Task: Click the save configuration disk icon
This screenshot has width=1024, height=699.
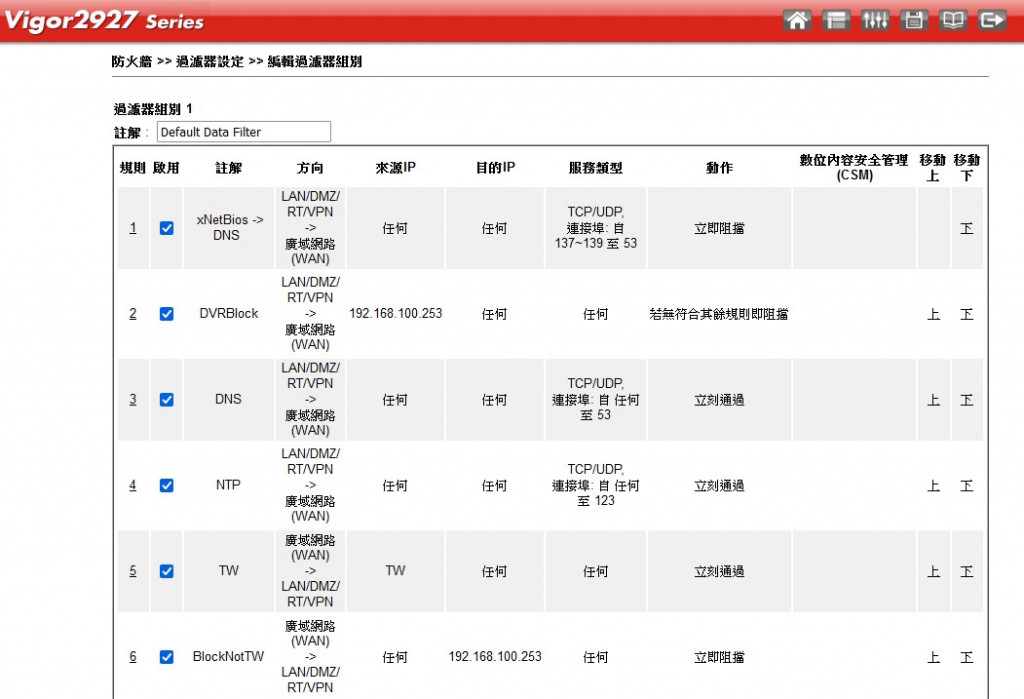Action: [914, 20]
